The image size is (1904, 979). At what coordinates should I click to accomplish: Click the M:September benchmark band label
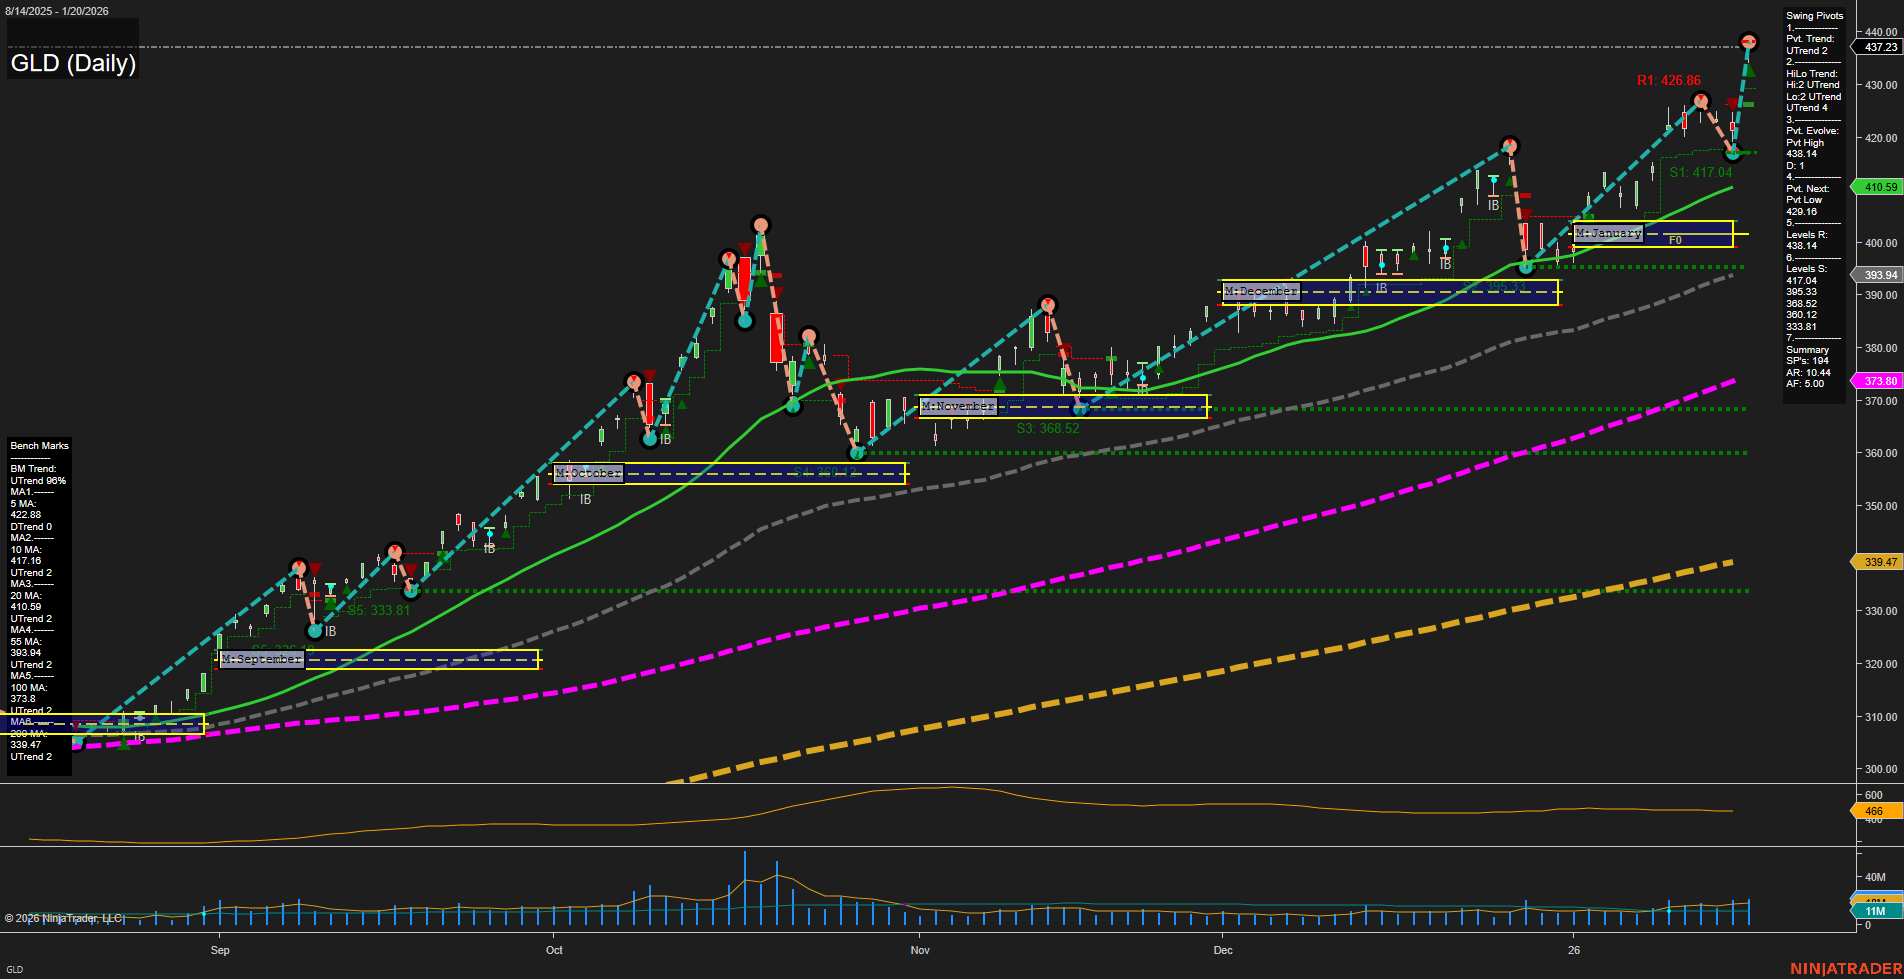click(261, 659)
